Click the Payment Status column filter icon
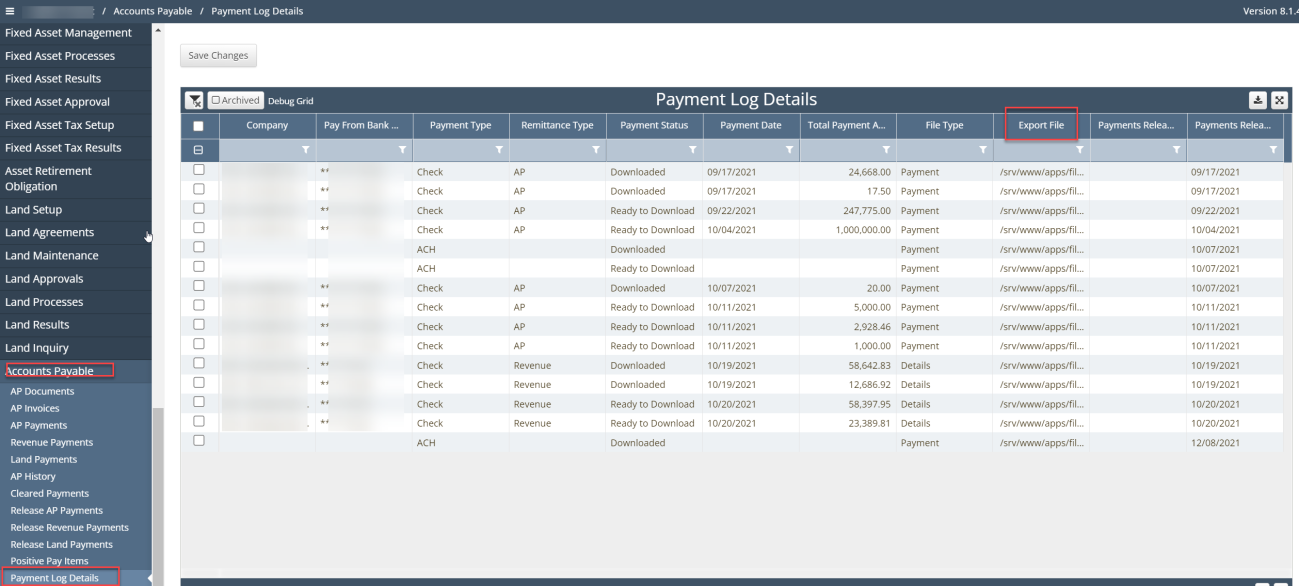 (692, 150)
